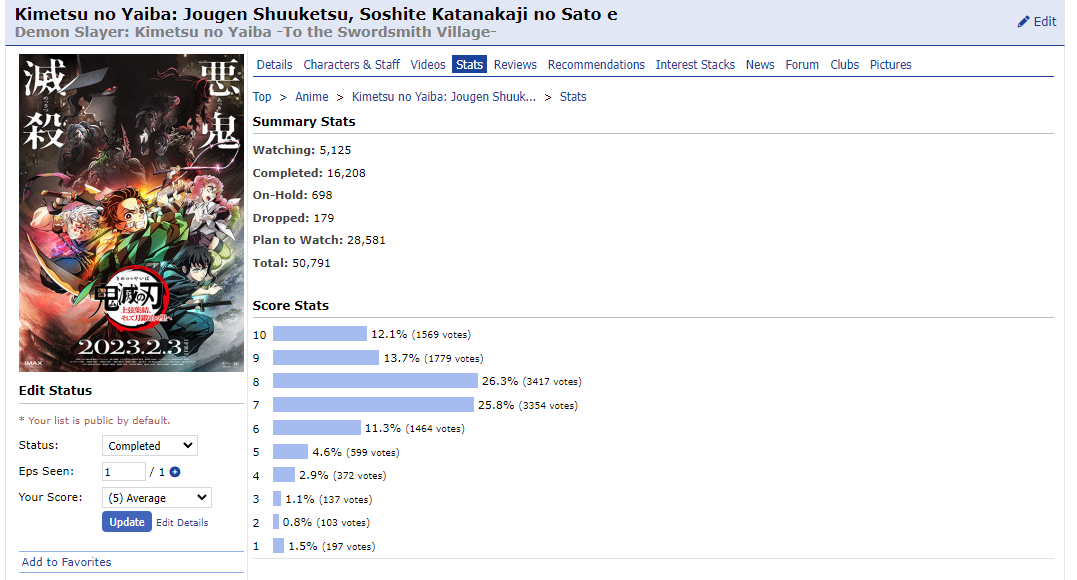Select the Reviews tab

515,65
